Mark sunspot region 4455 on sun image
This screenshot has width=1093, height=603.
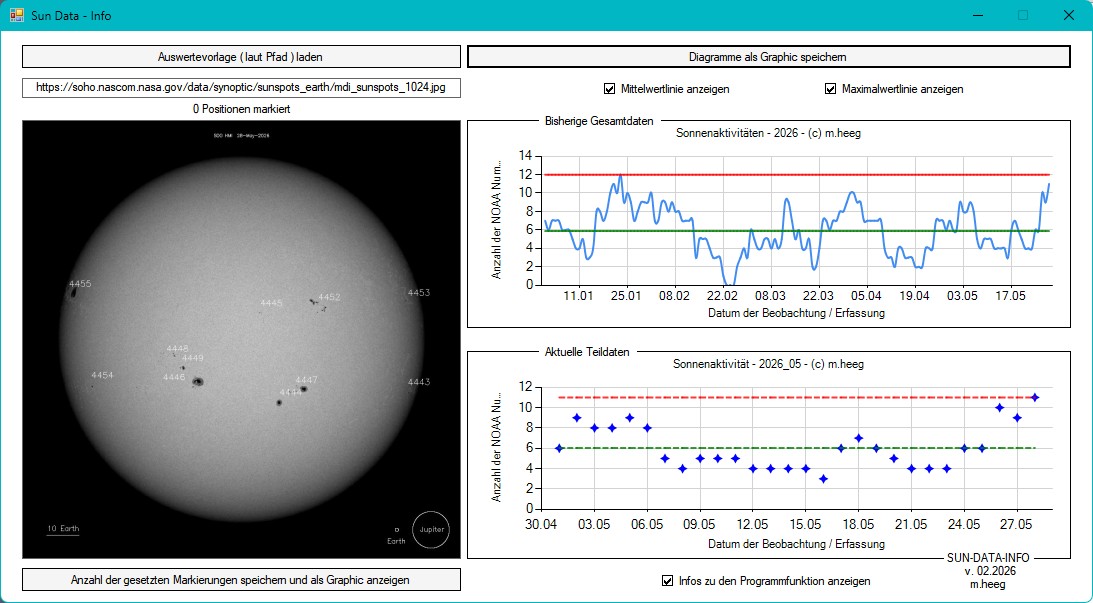(79, 284)
